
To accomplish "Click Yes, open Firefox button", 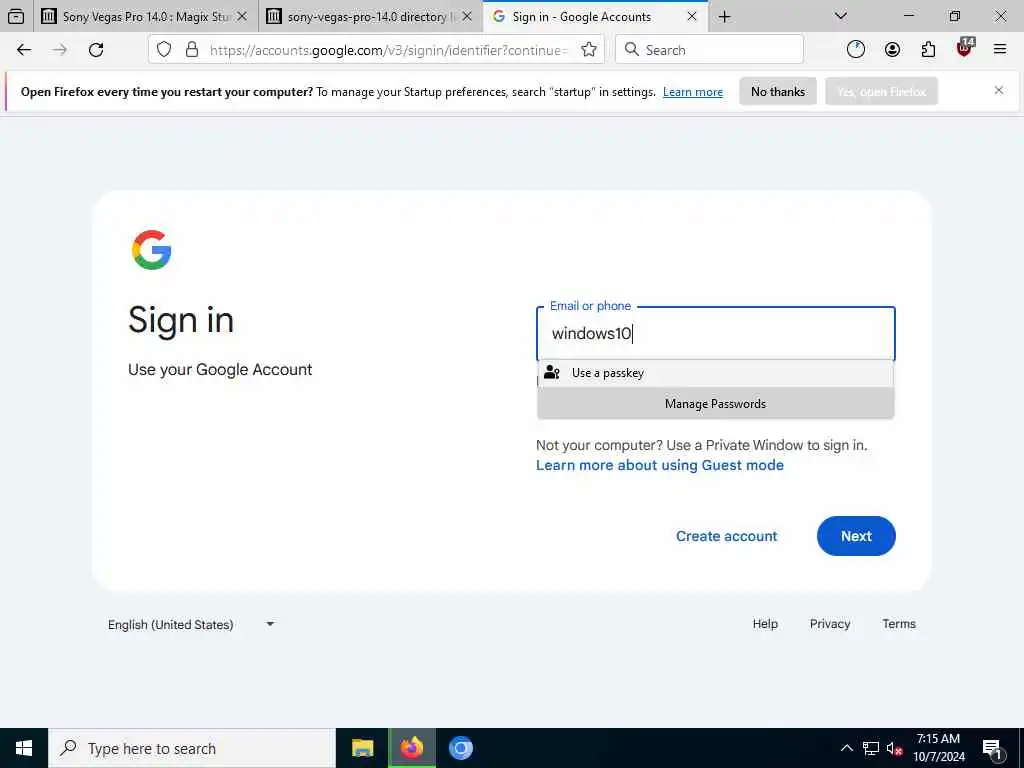I will (x=882, y=91).
